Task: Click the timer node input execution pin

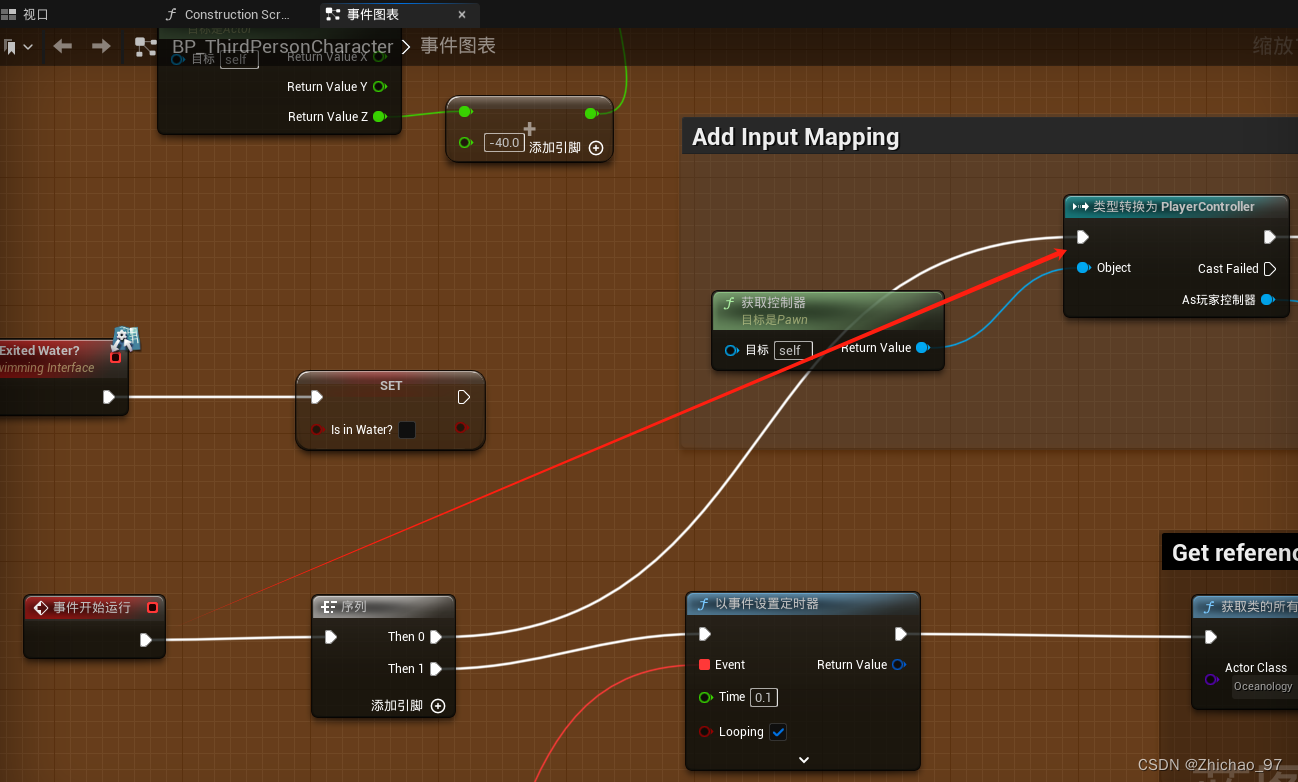Action: point(704,634)
